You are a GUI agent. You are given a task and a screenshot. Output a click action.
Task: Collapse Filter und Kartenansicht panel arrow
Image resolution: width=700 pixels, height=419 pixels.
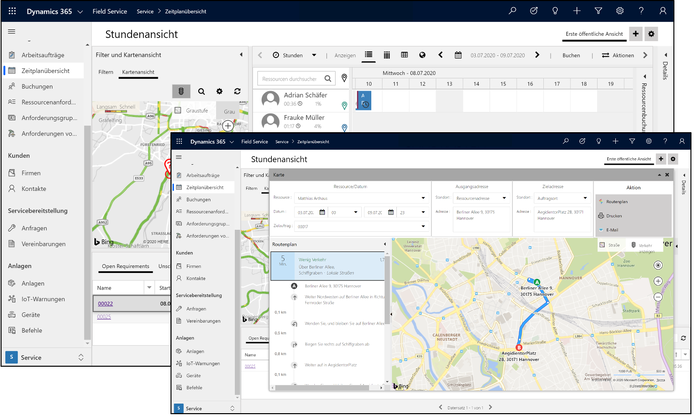[241, 54]
